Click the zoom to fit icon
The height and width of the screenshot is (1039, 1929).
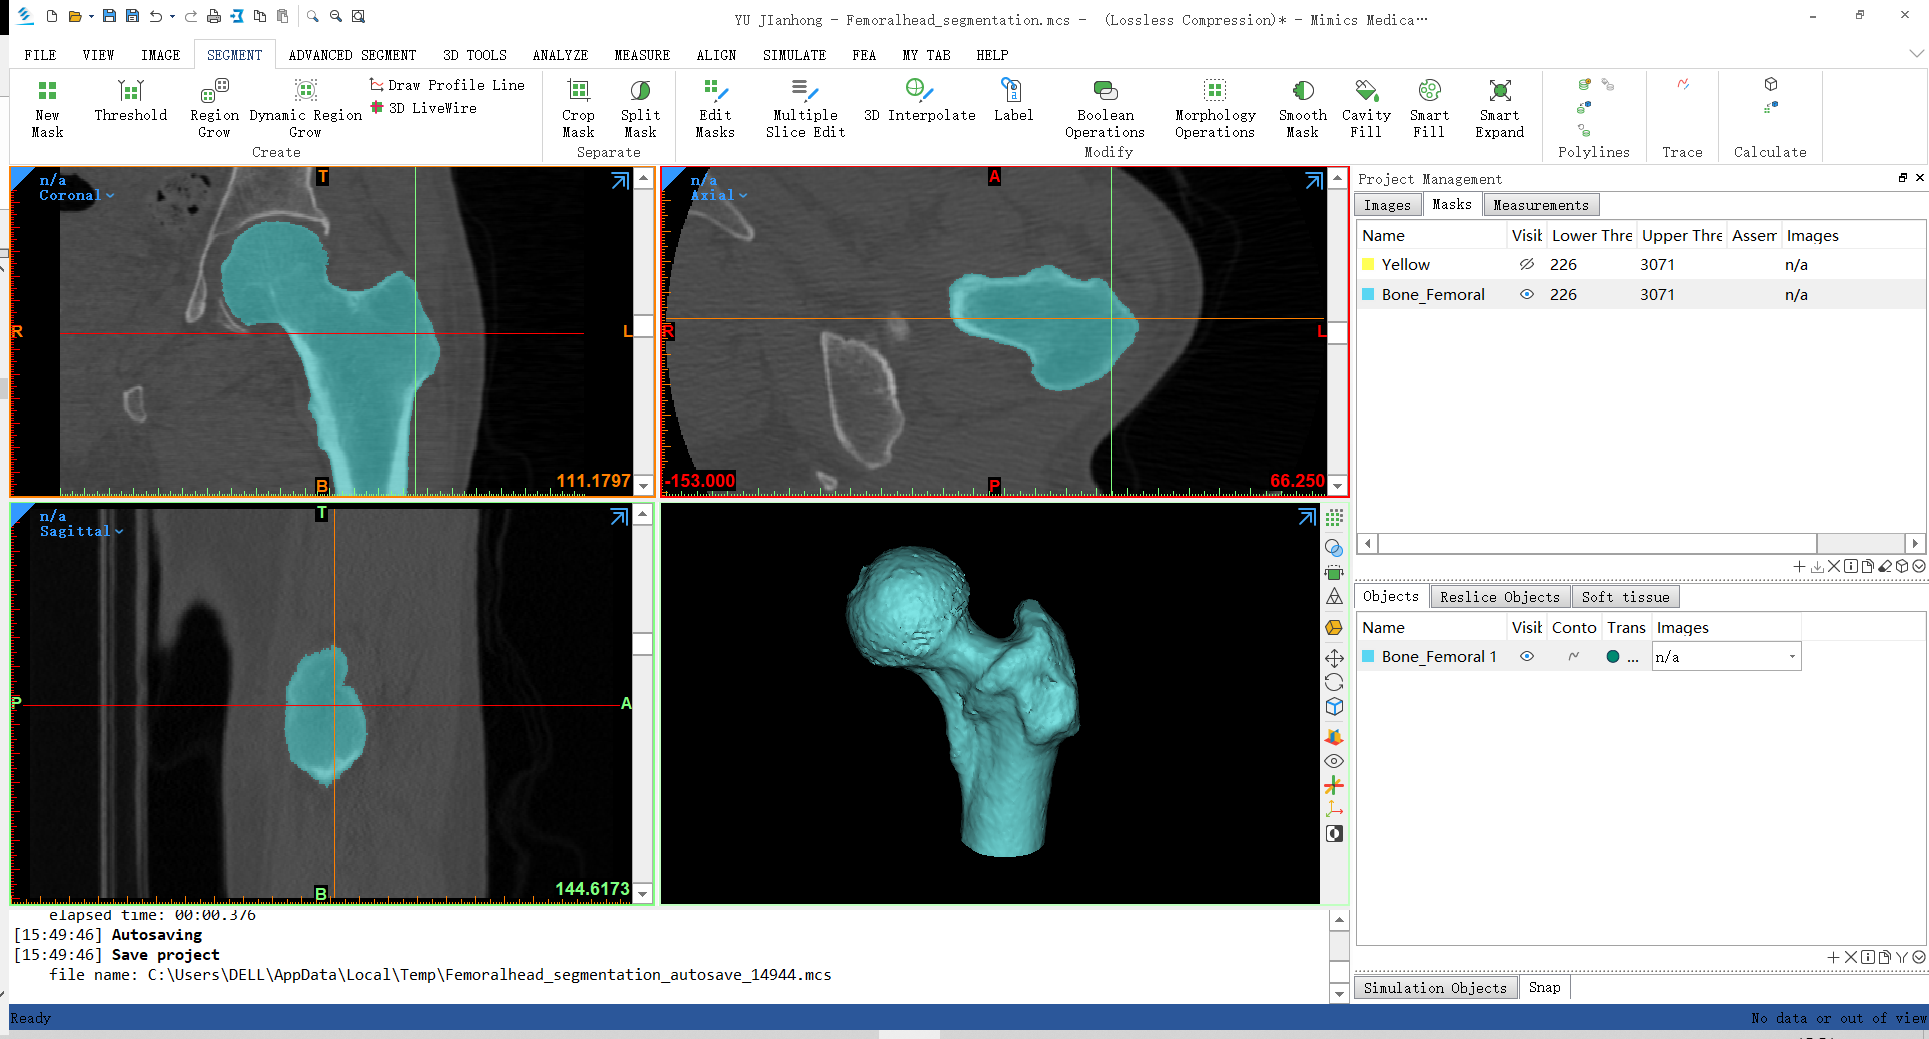click(359, 16)
